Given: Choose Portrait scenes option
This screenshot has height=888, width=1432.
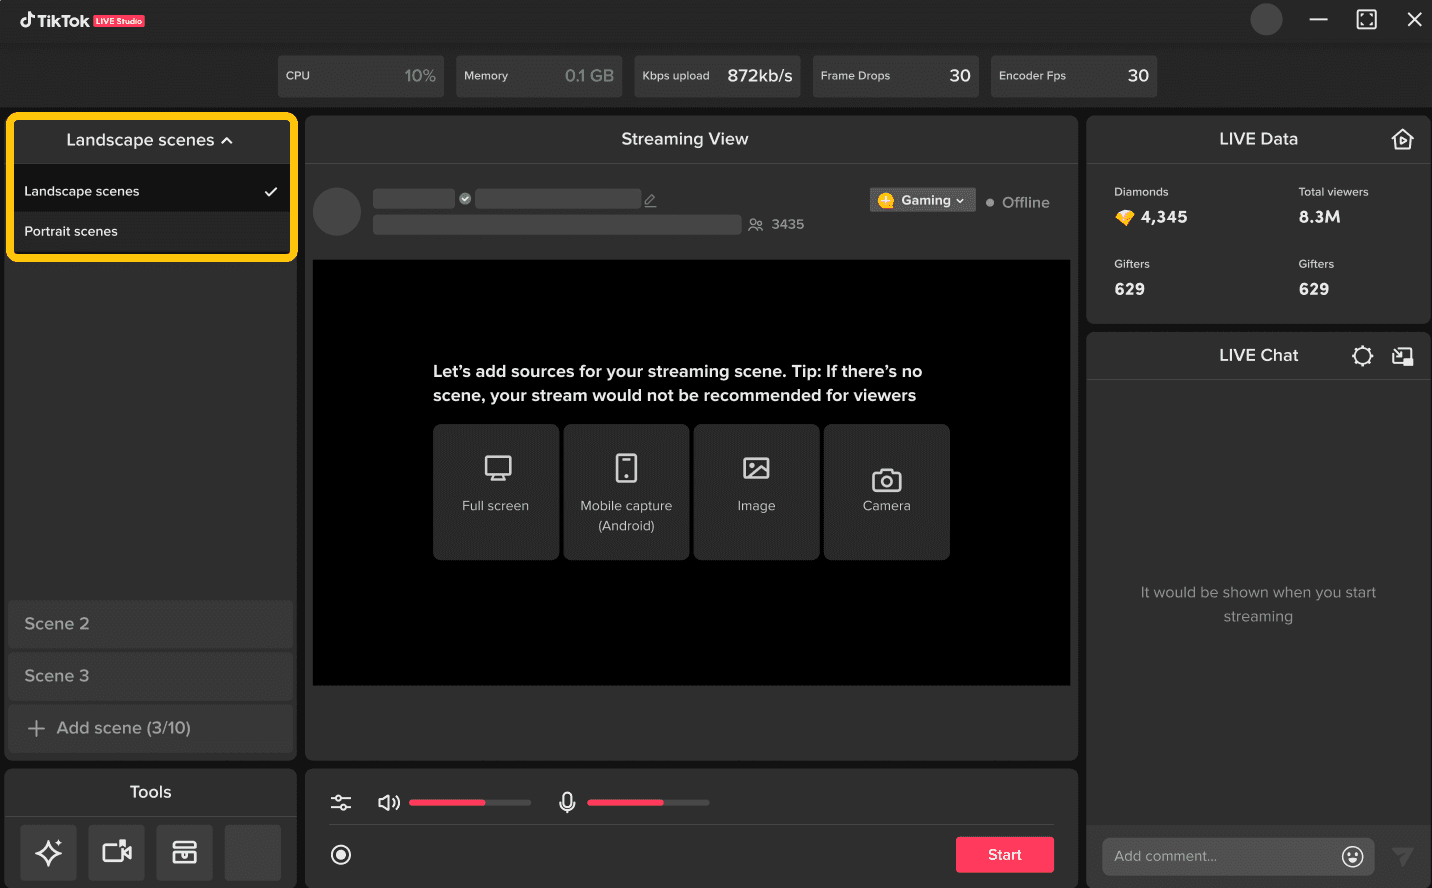Looking at the screenshot, I should (151, 231).
